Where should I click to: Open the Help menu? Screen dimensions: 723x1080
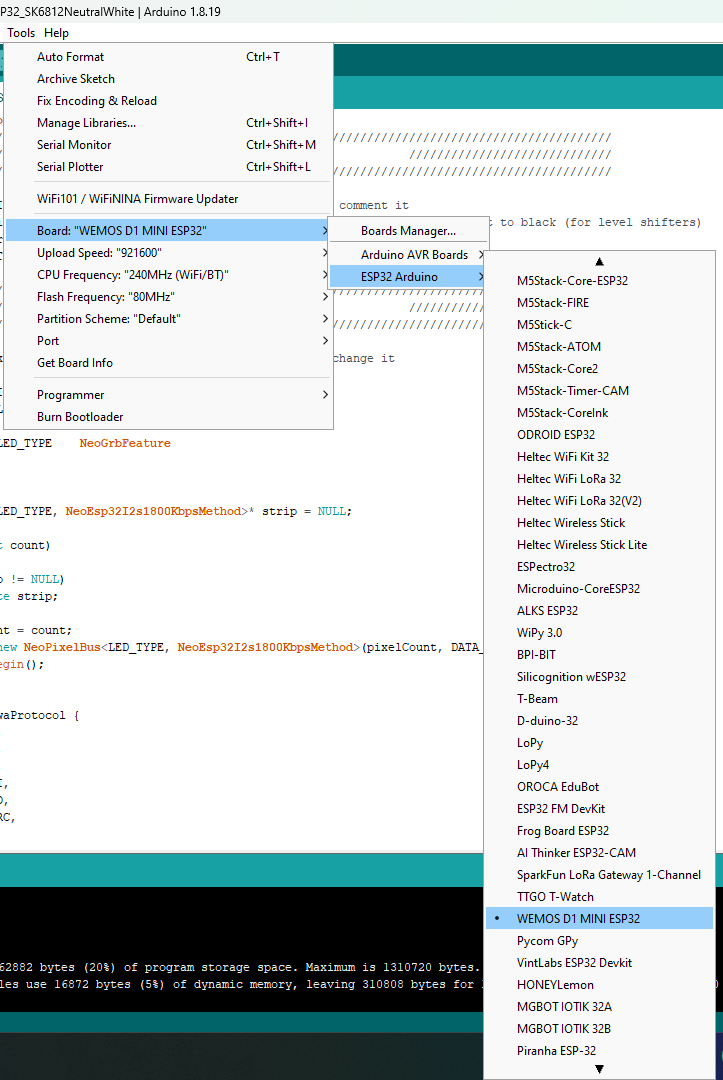56,32
